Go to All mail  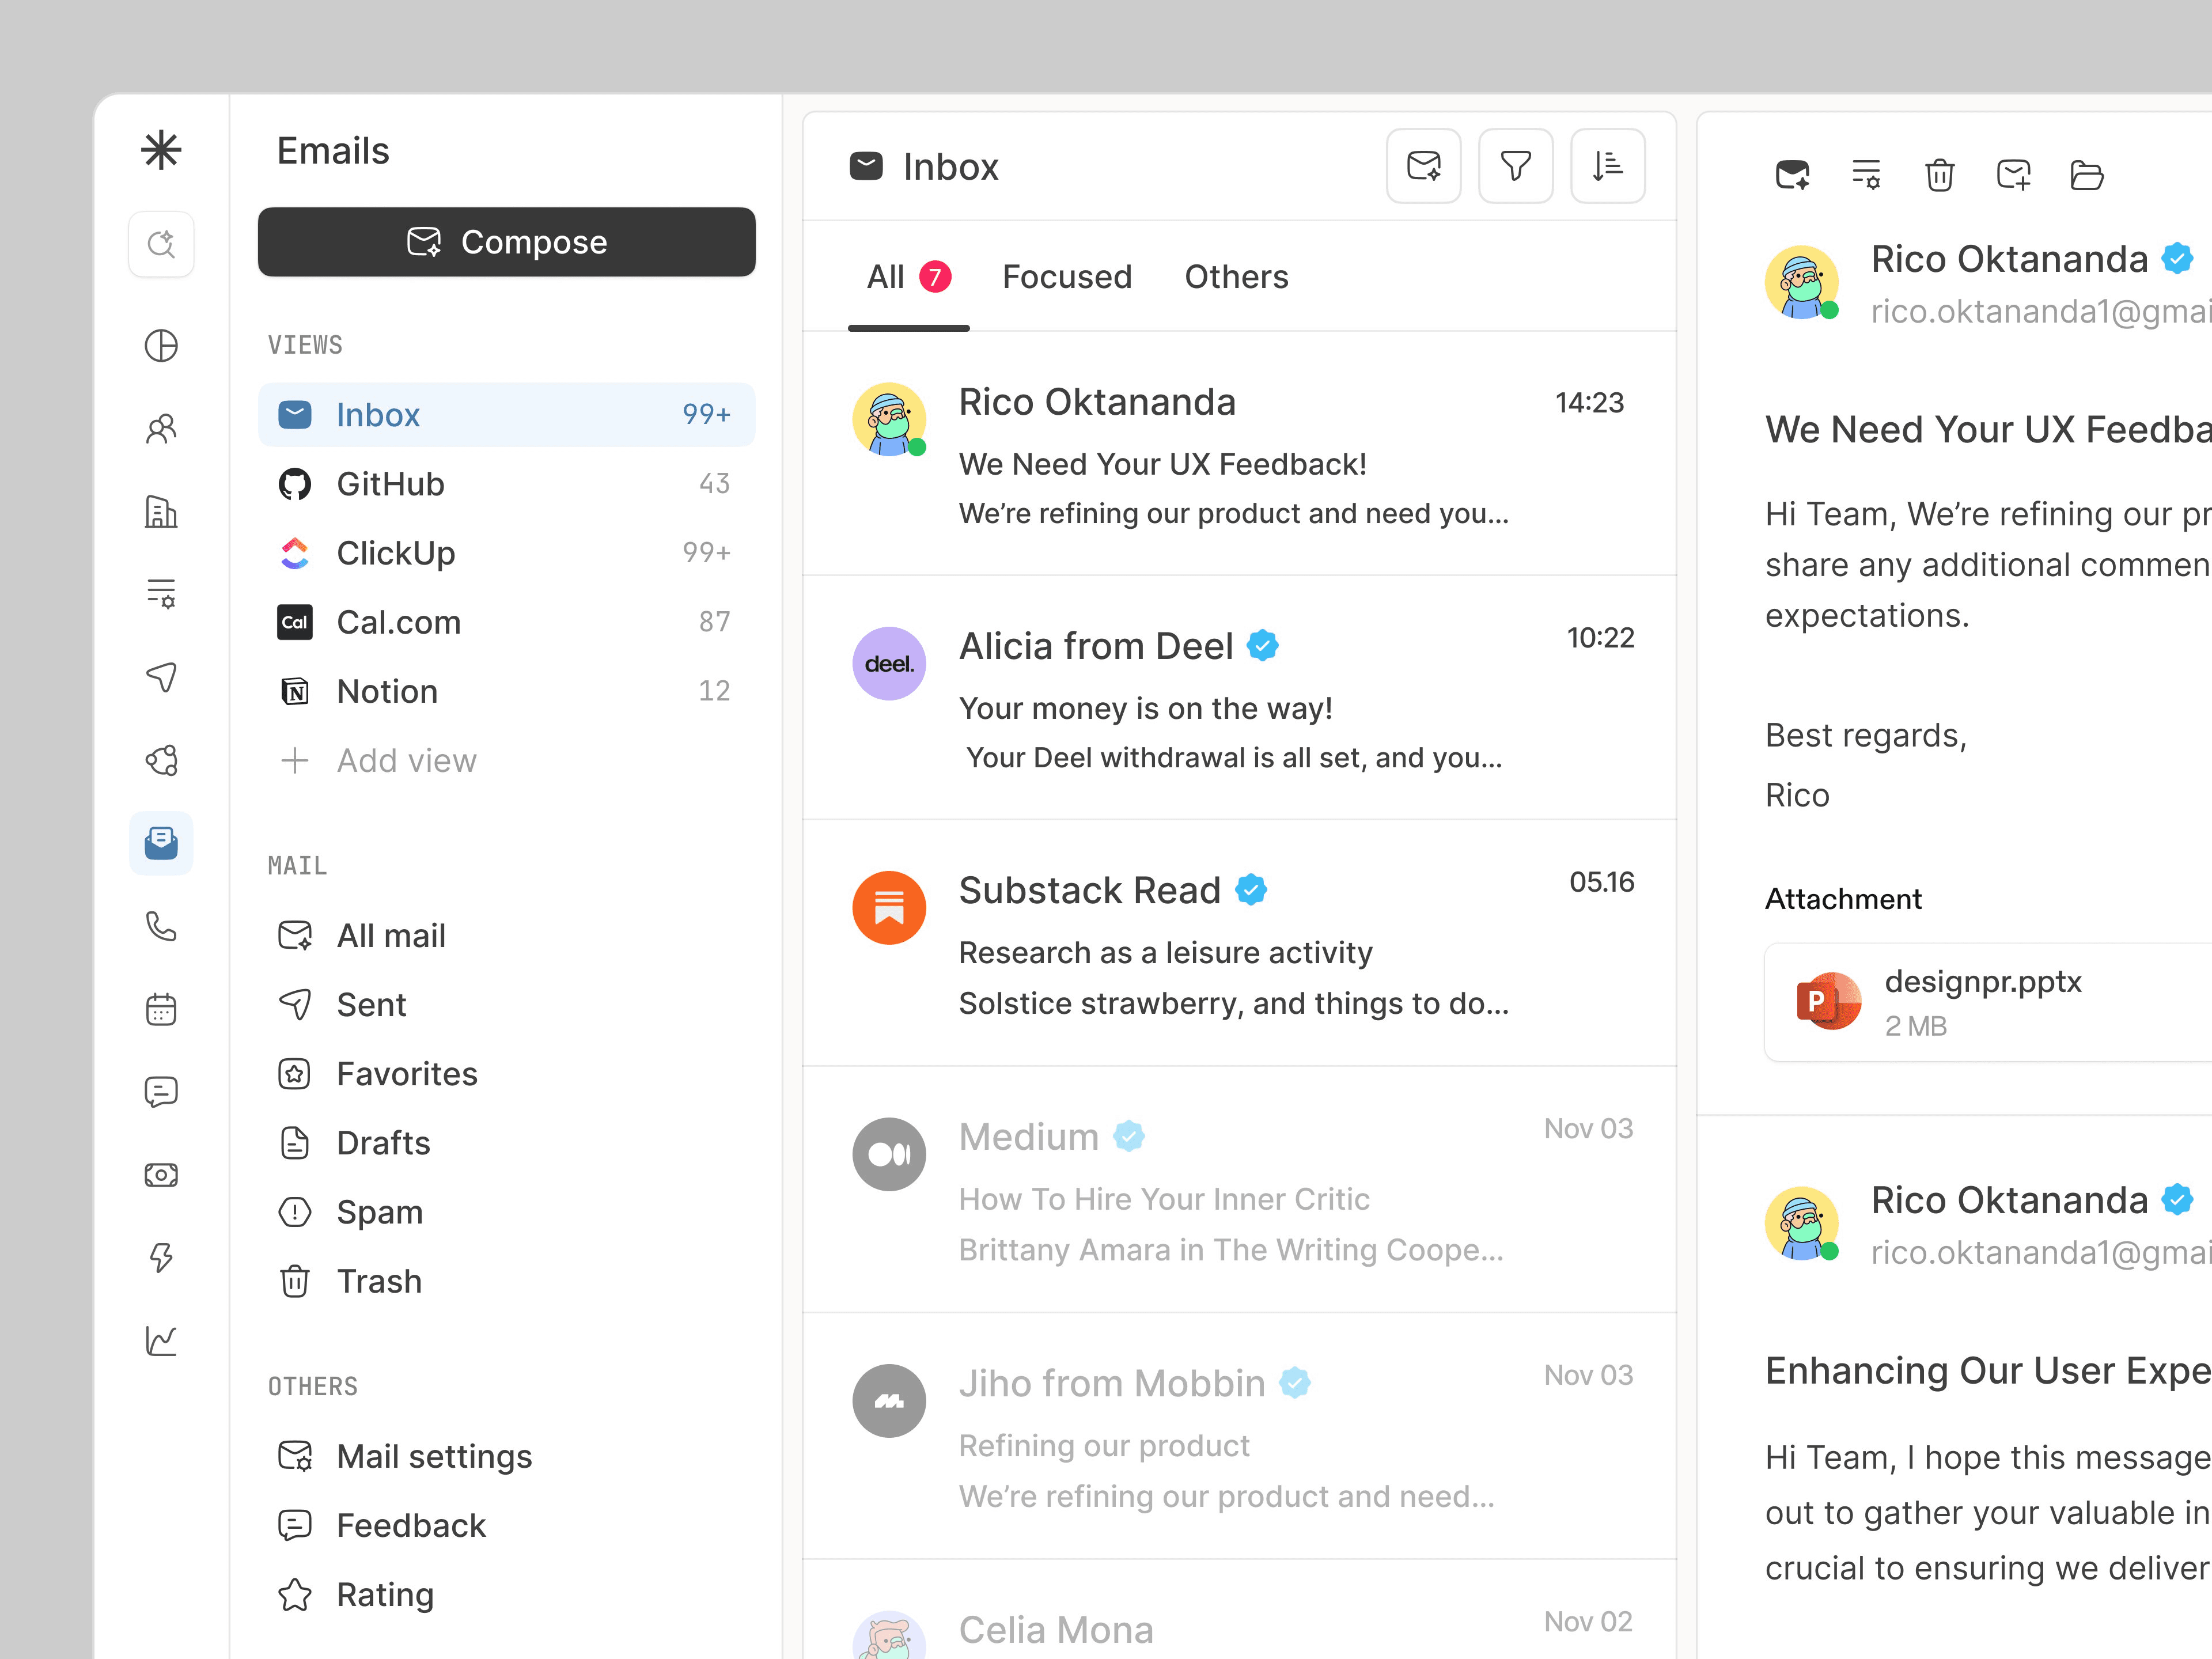click(x=507, y=936)
